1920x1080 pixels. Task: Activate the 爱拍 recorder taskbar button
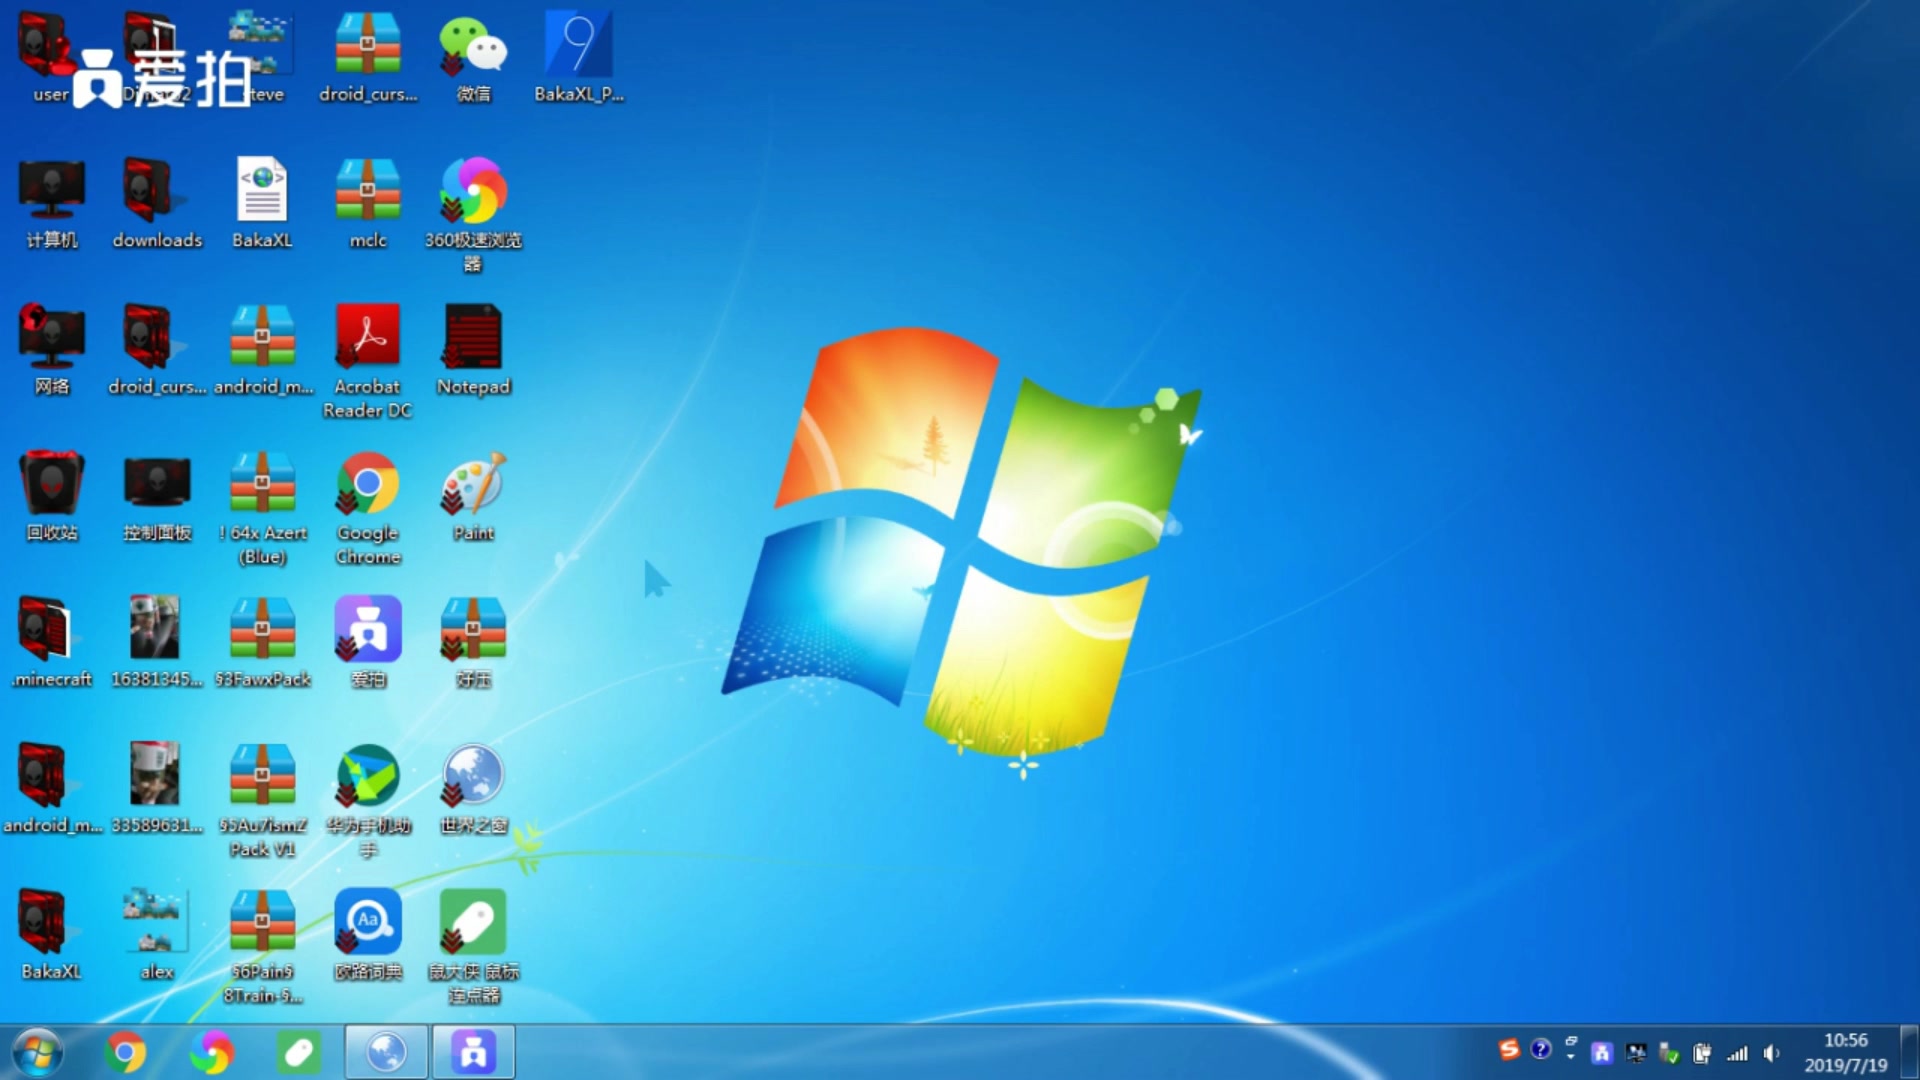pos(473,1052)
